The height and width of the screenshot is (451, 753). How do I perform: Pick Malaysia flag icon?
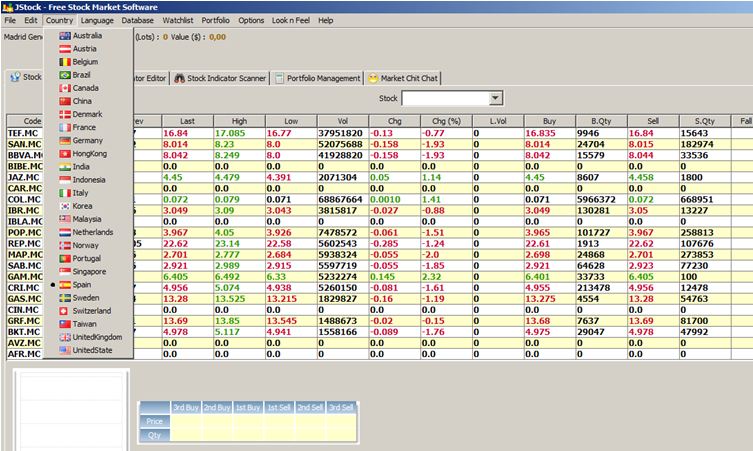(x=65, y=219)
